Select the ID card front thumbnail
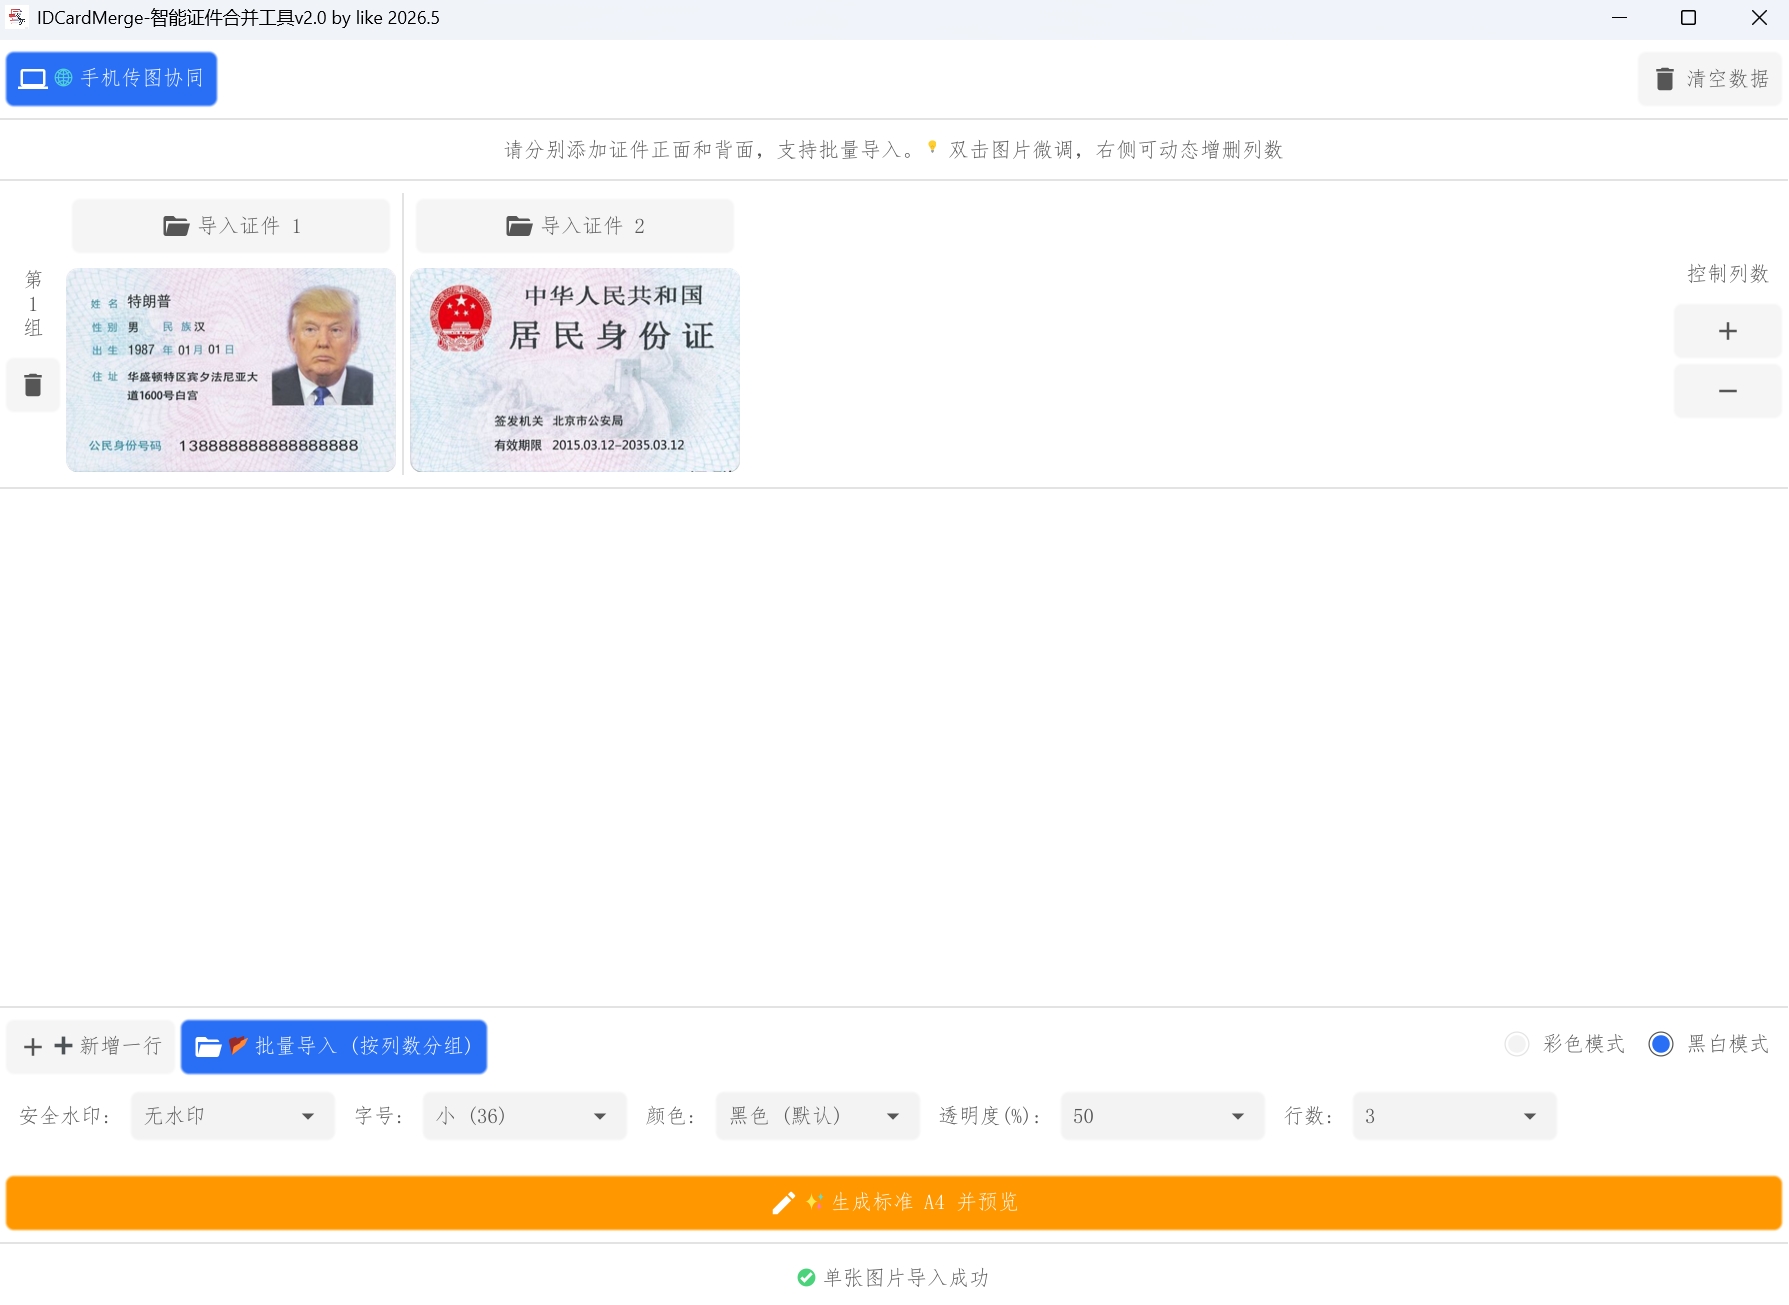The image size is (1789, 1305). point(231,370)
